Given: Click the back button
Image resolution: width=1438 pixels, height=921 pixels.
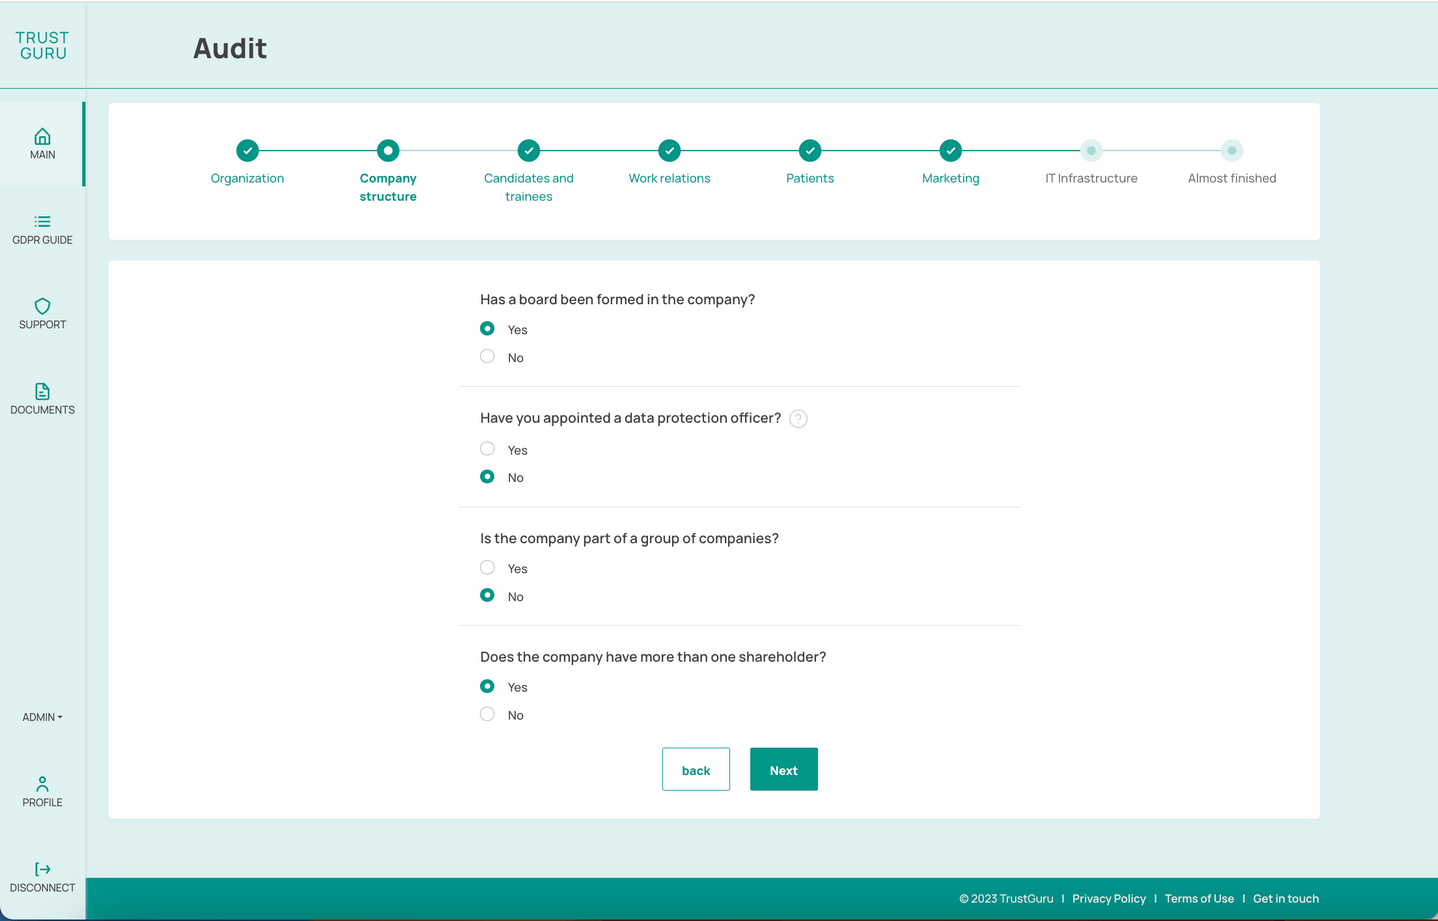Looking at the screenshot, I should pos(695,770).
